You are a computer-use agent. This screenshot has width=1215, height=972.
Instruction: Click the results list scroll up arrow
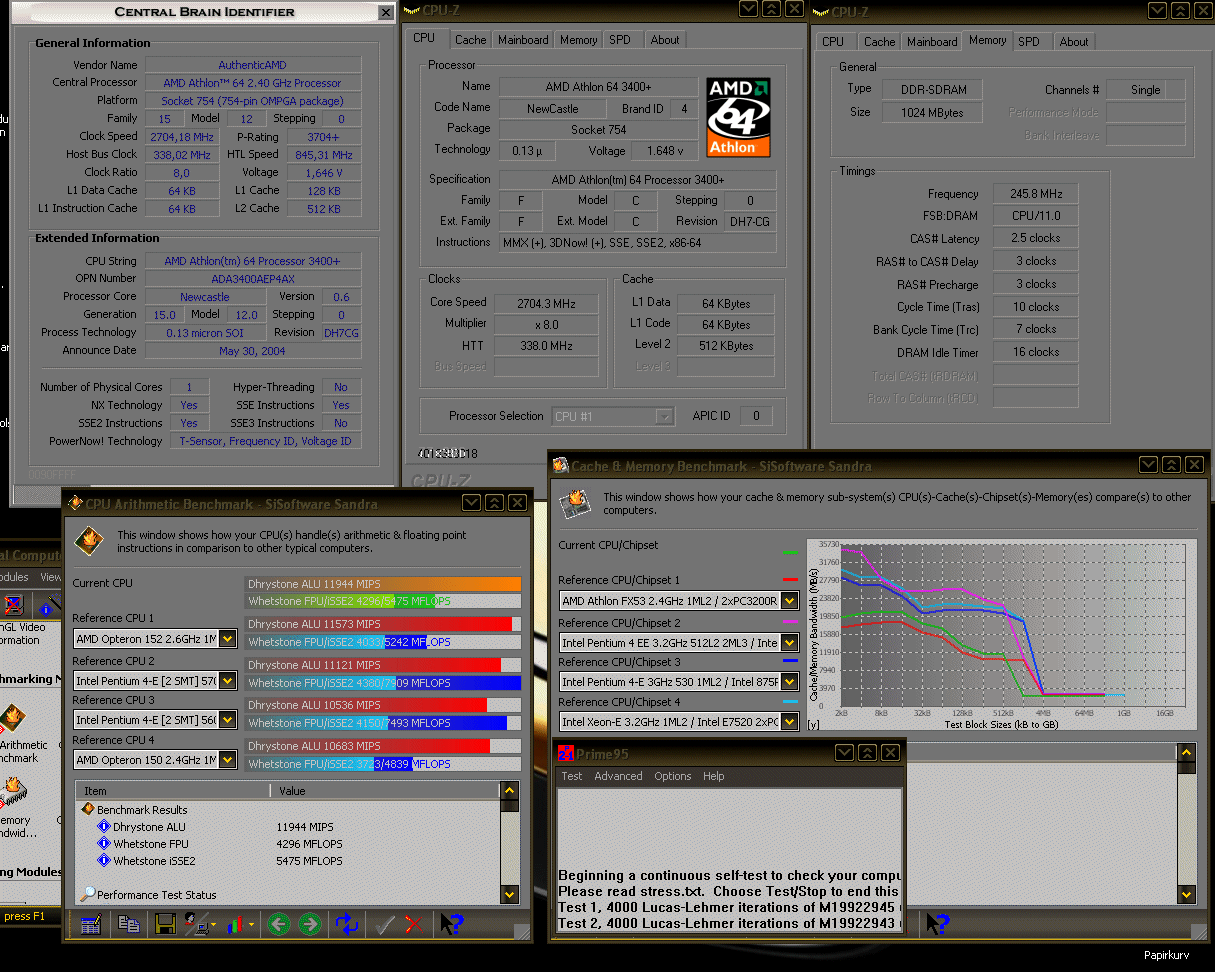pos(510,791)
